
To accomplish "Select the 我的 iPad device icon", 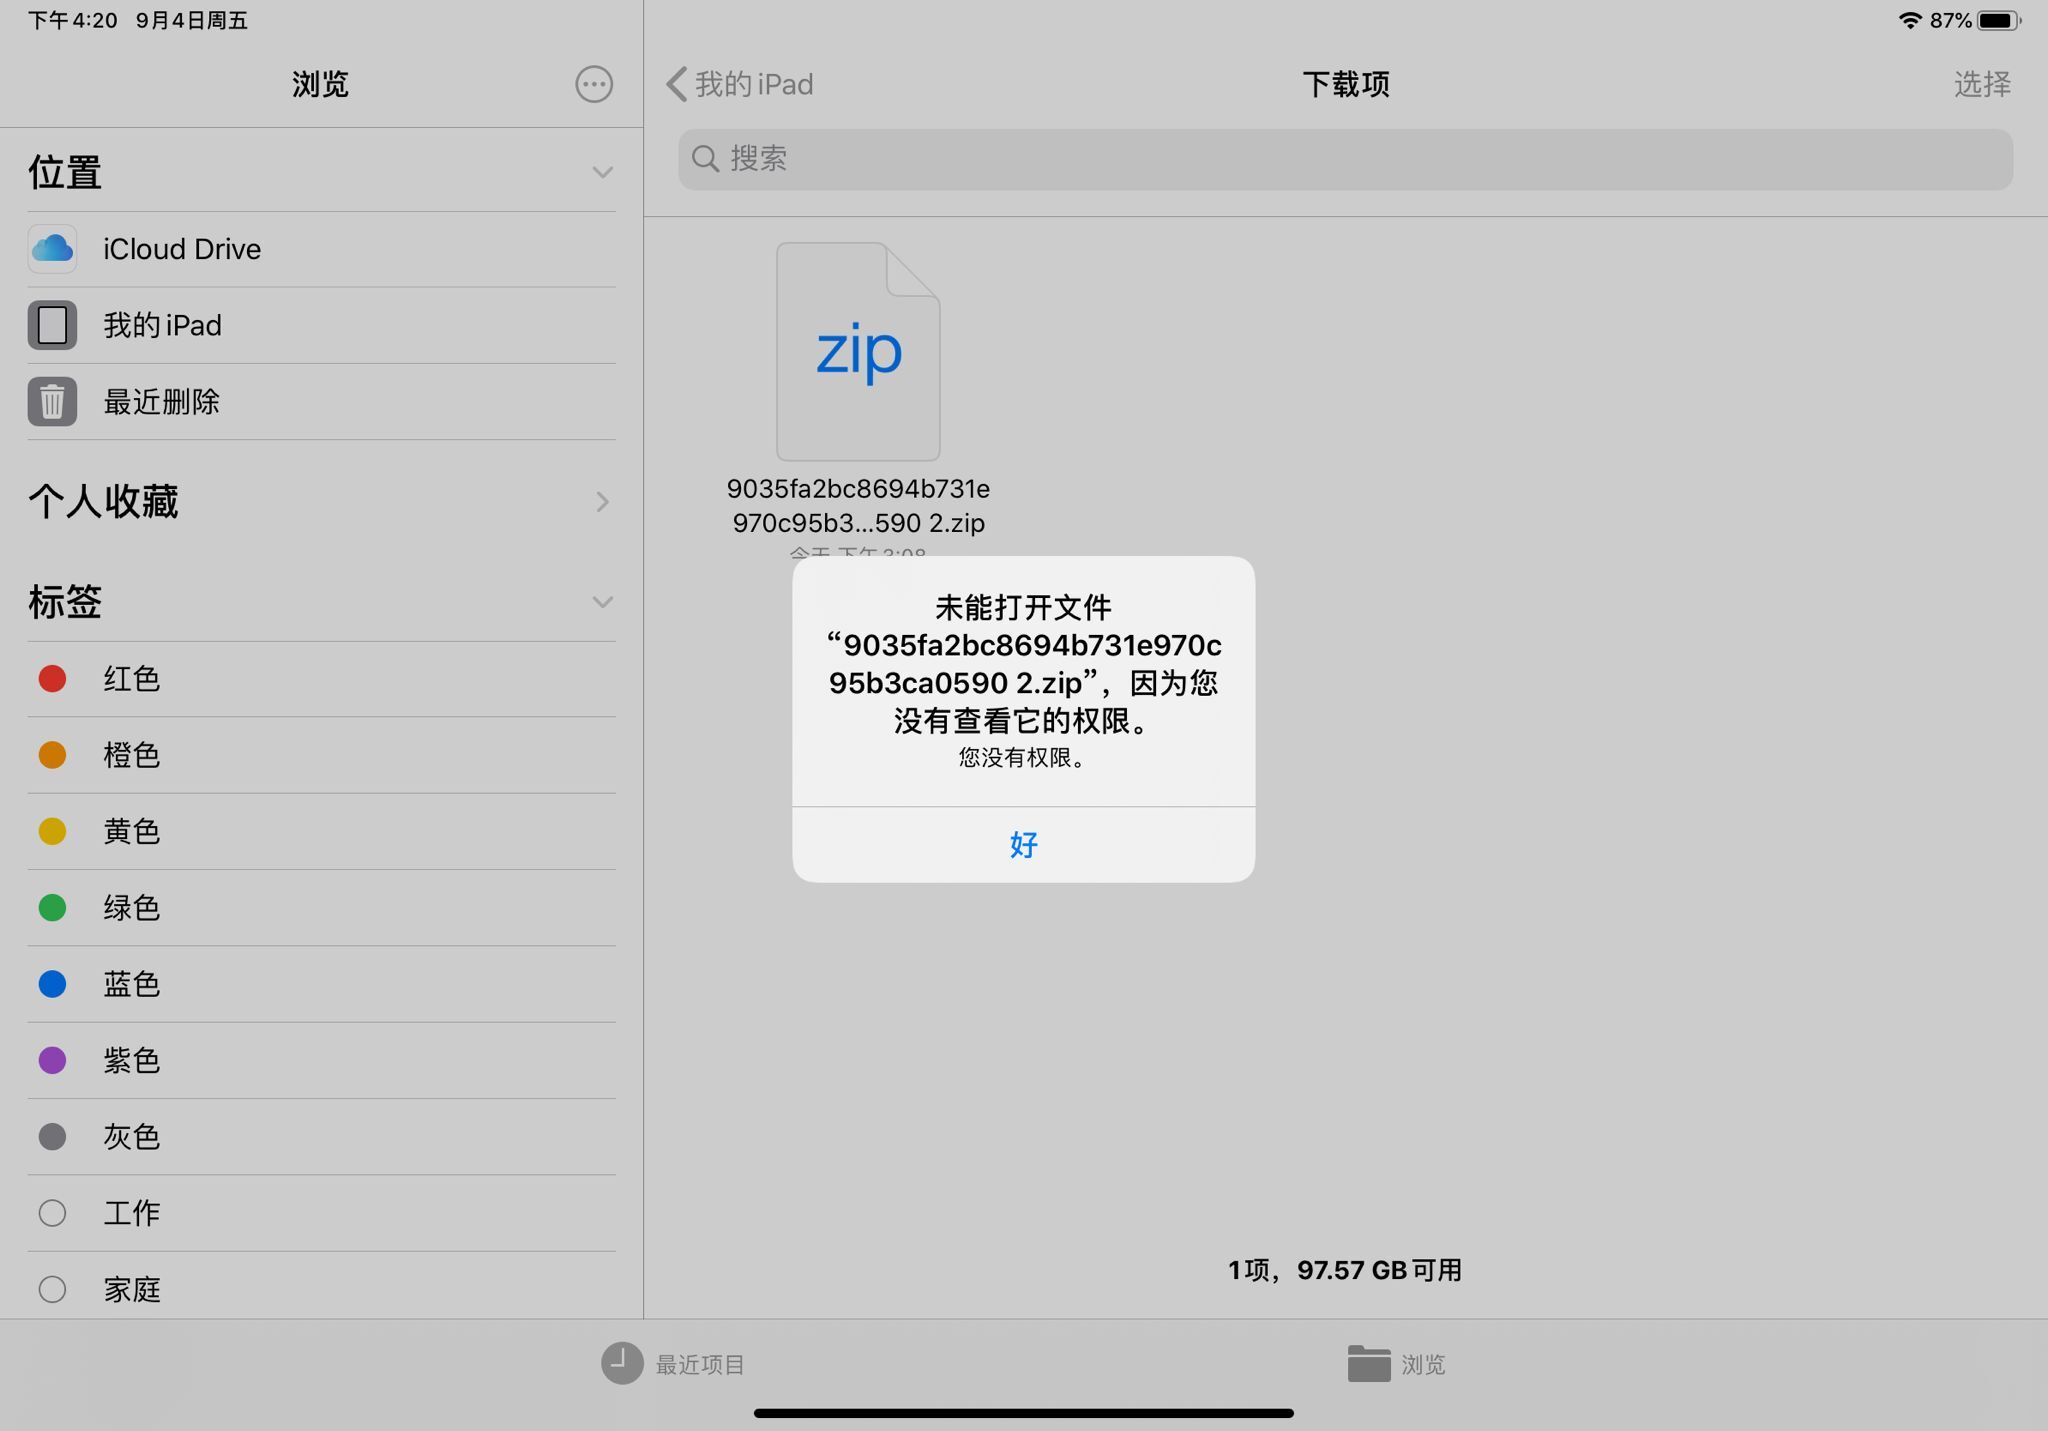I will tap(52, 325).
